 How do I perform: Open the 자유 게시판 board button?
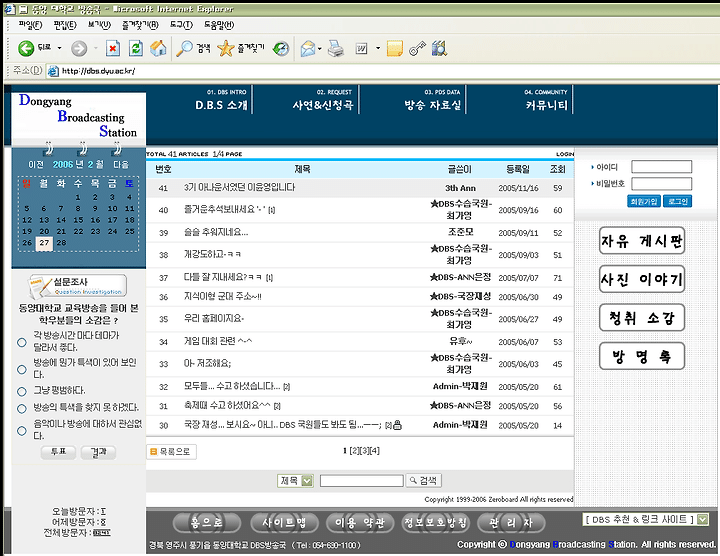(x=641, y=241)
